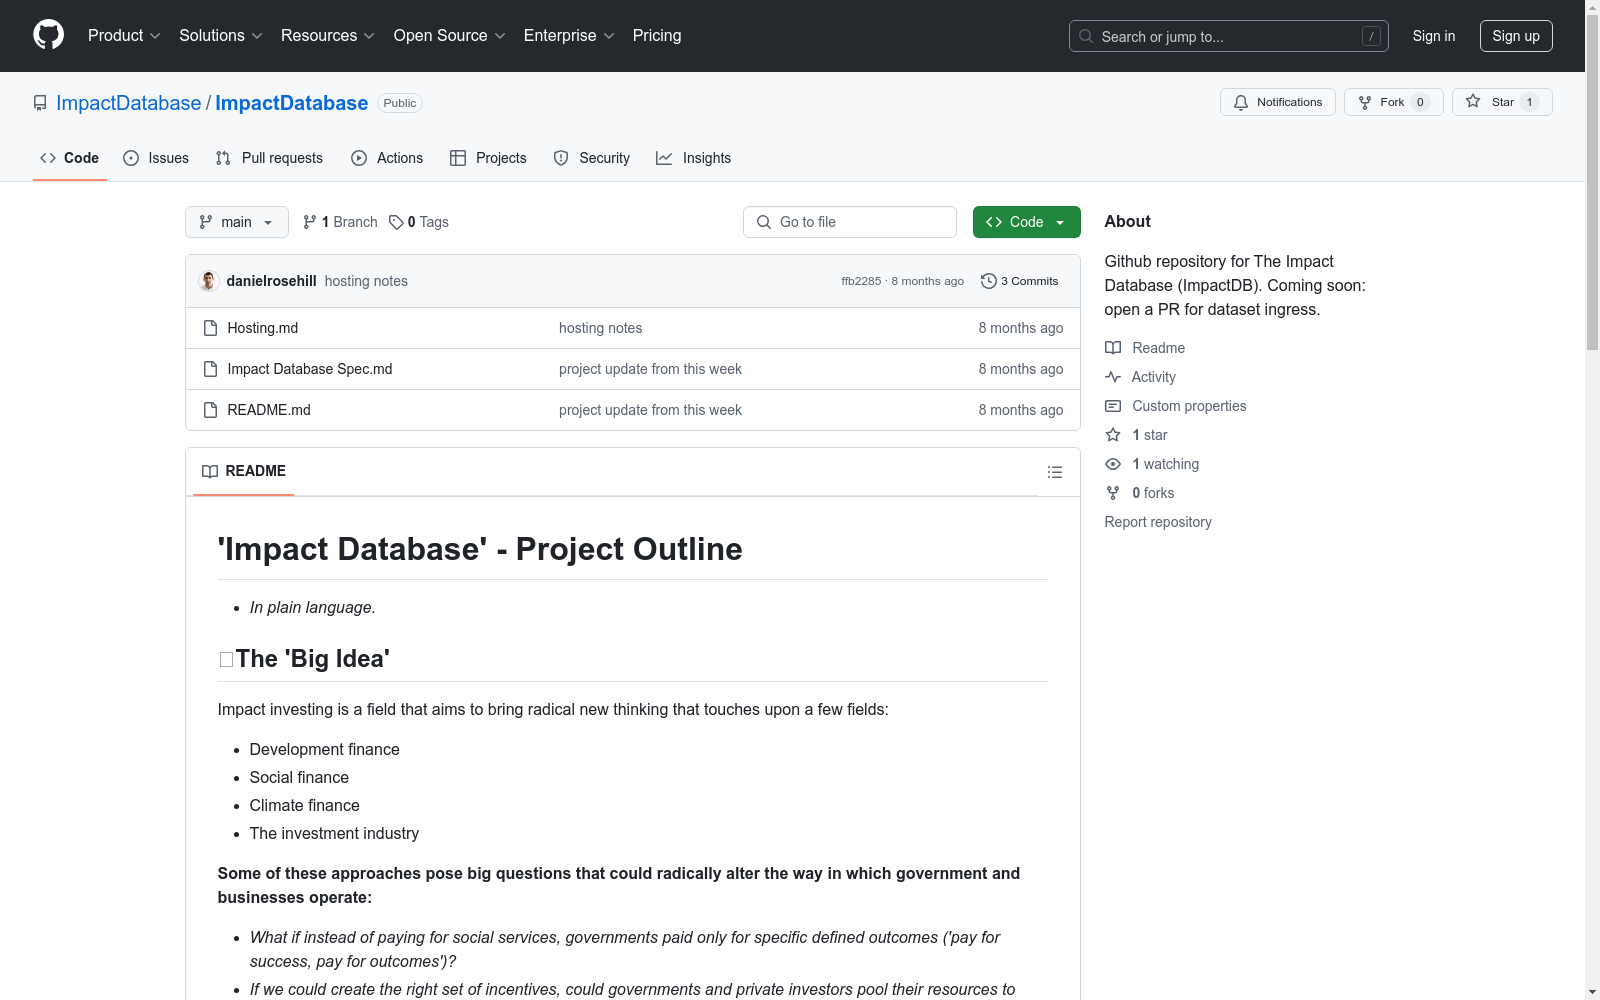Viewport: 1600px width, 1000px height.
Task: Click 'hosting notes' commit message for Hosting.md
Action: (x=601, y=328)
